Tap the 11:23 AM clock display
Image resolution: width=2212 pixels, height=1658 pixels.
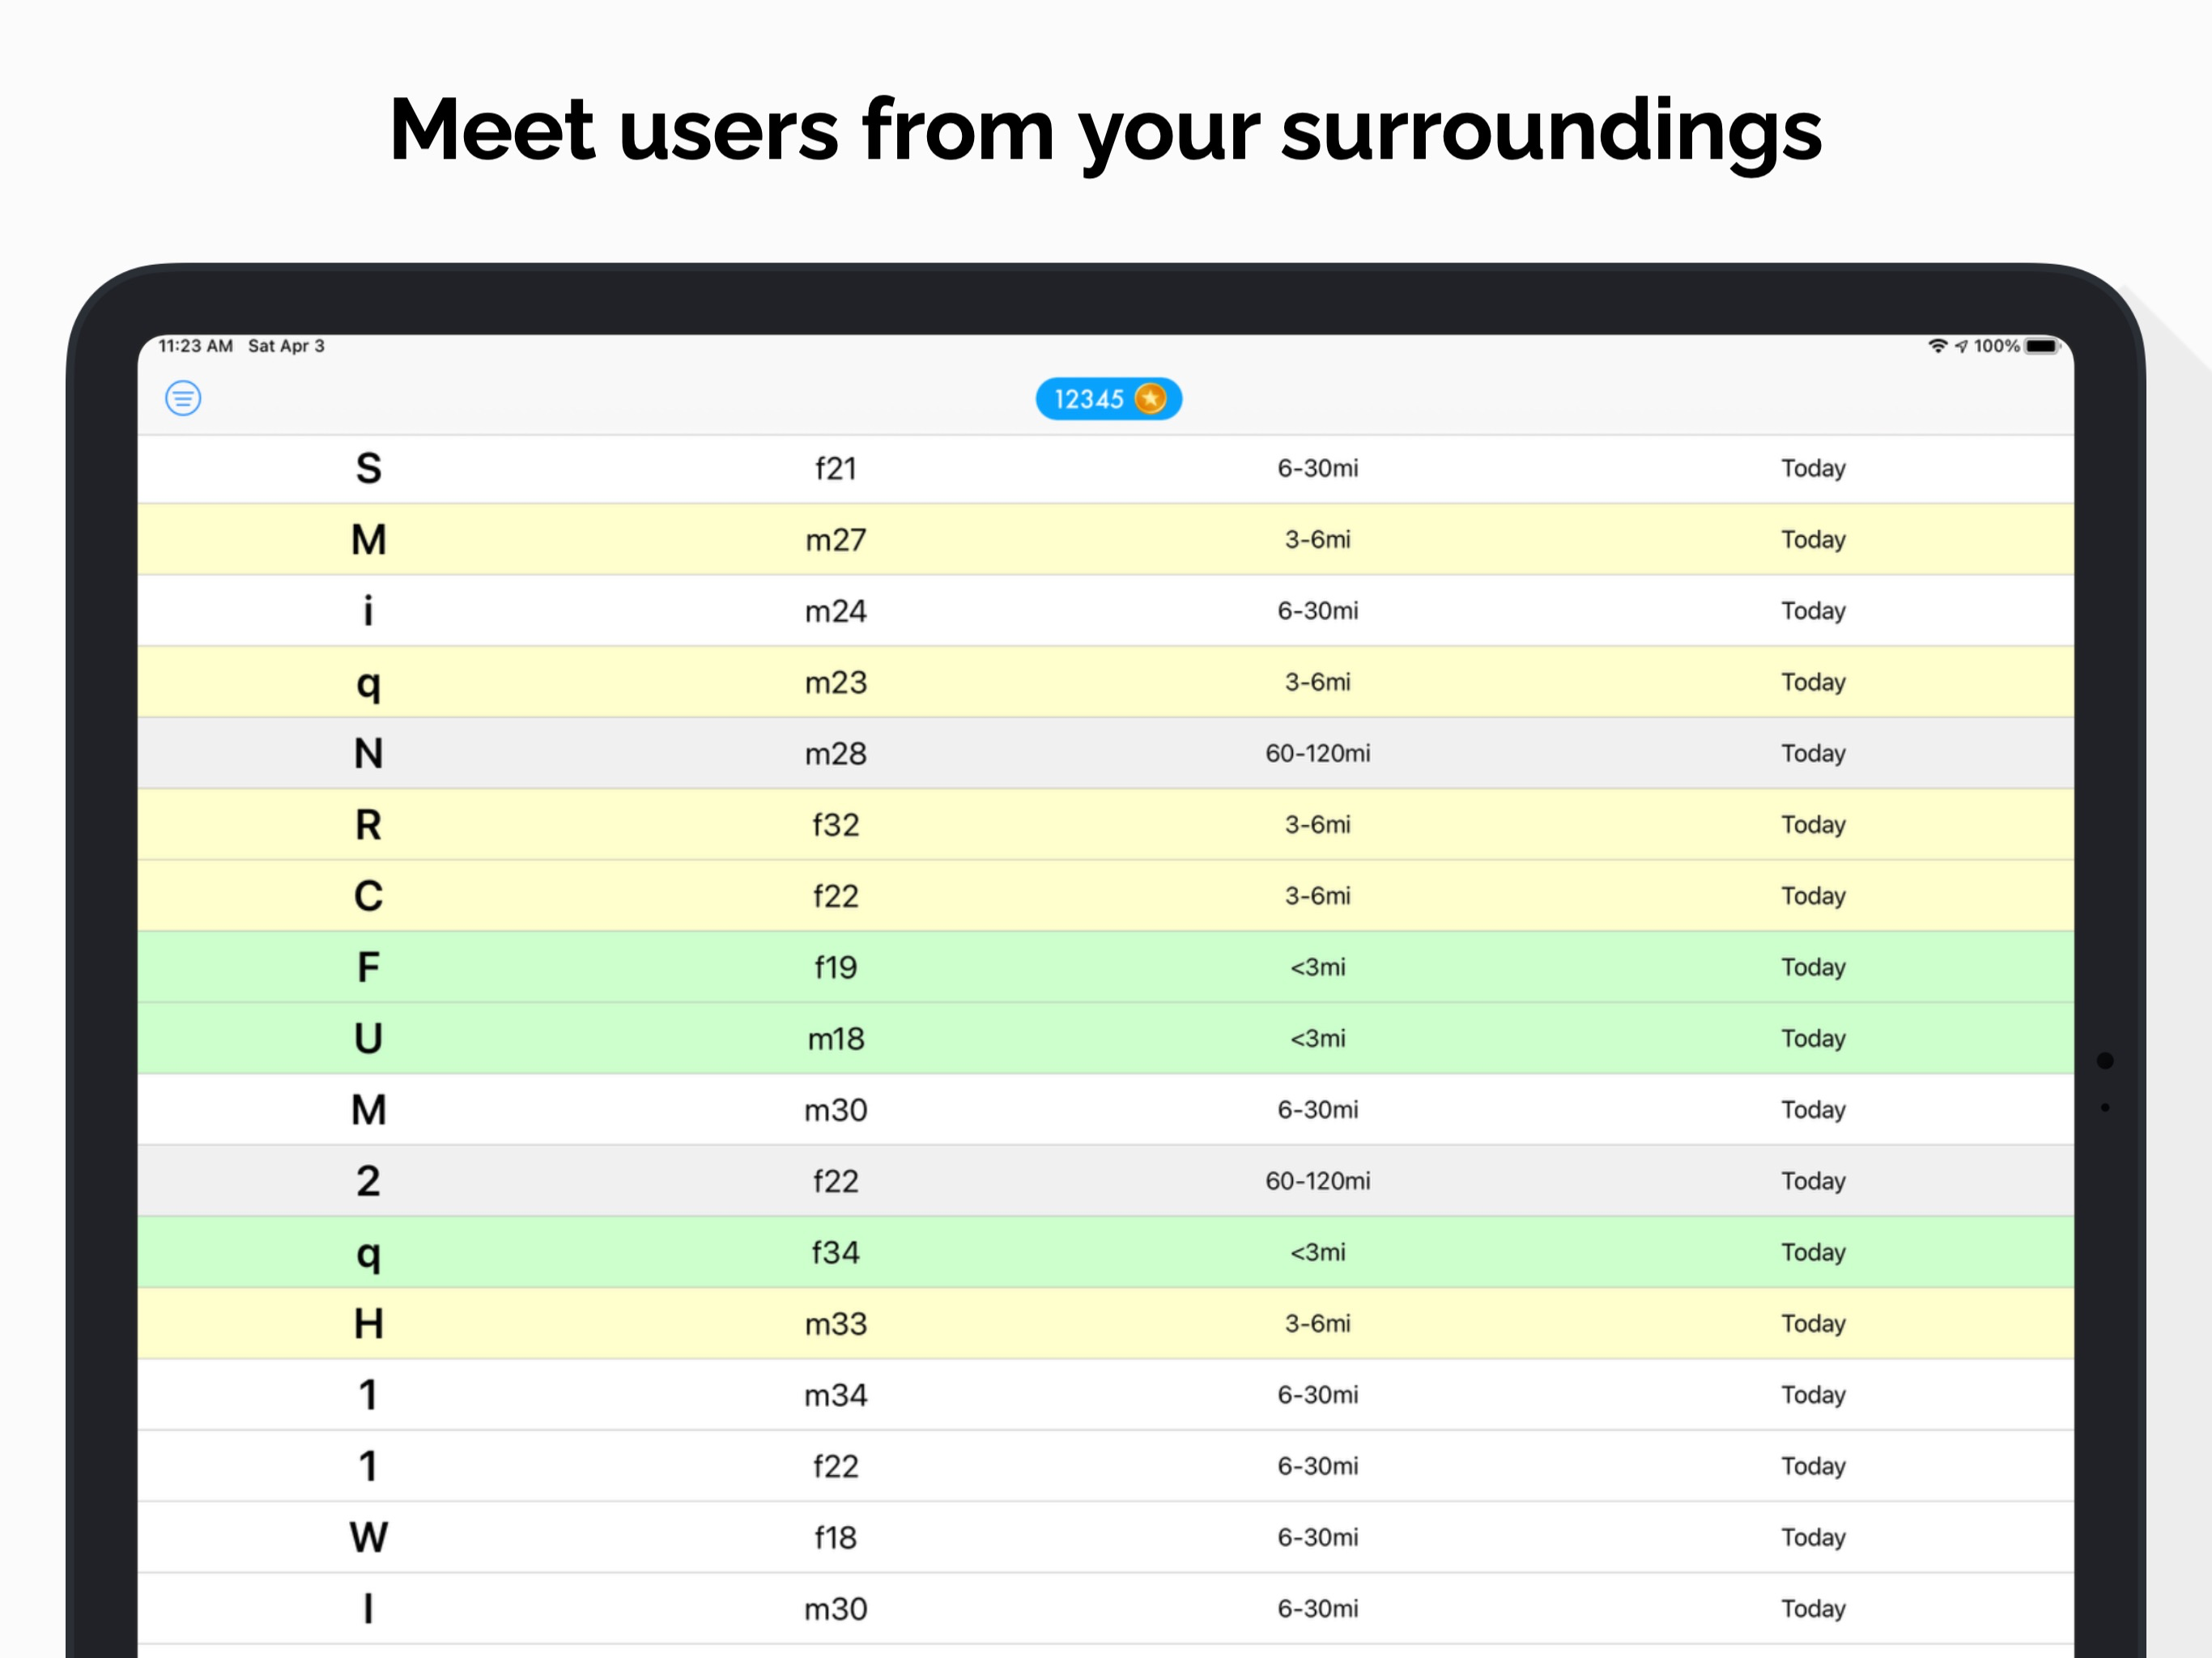coord(196,345)
